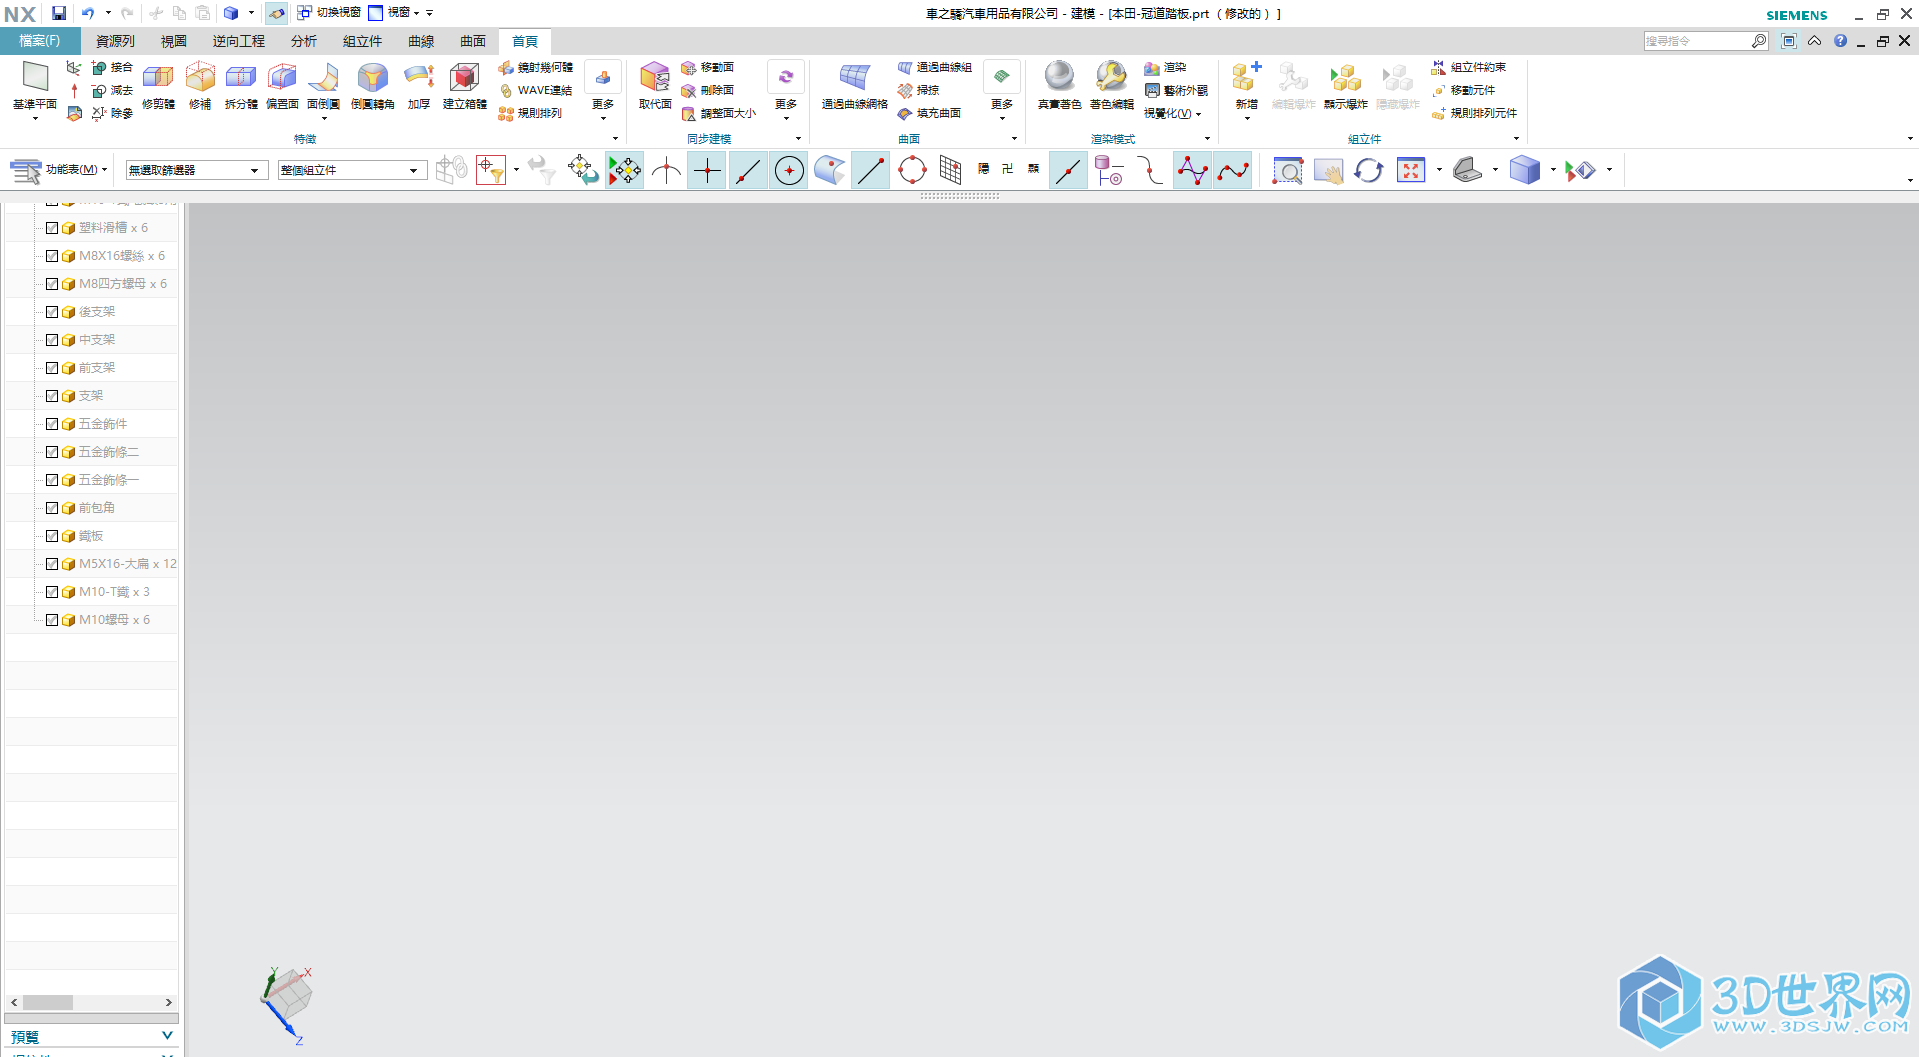Switch to the 分析 tab
The image size is (1919, 1057).
(x=304, y=41)
